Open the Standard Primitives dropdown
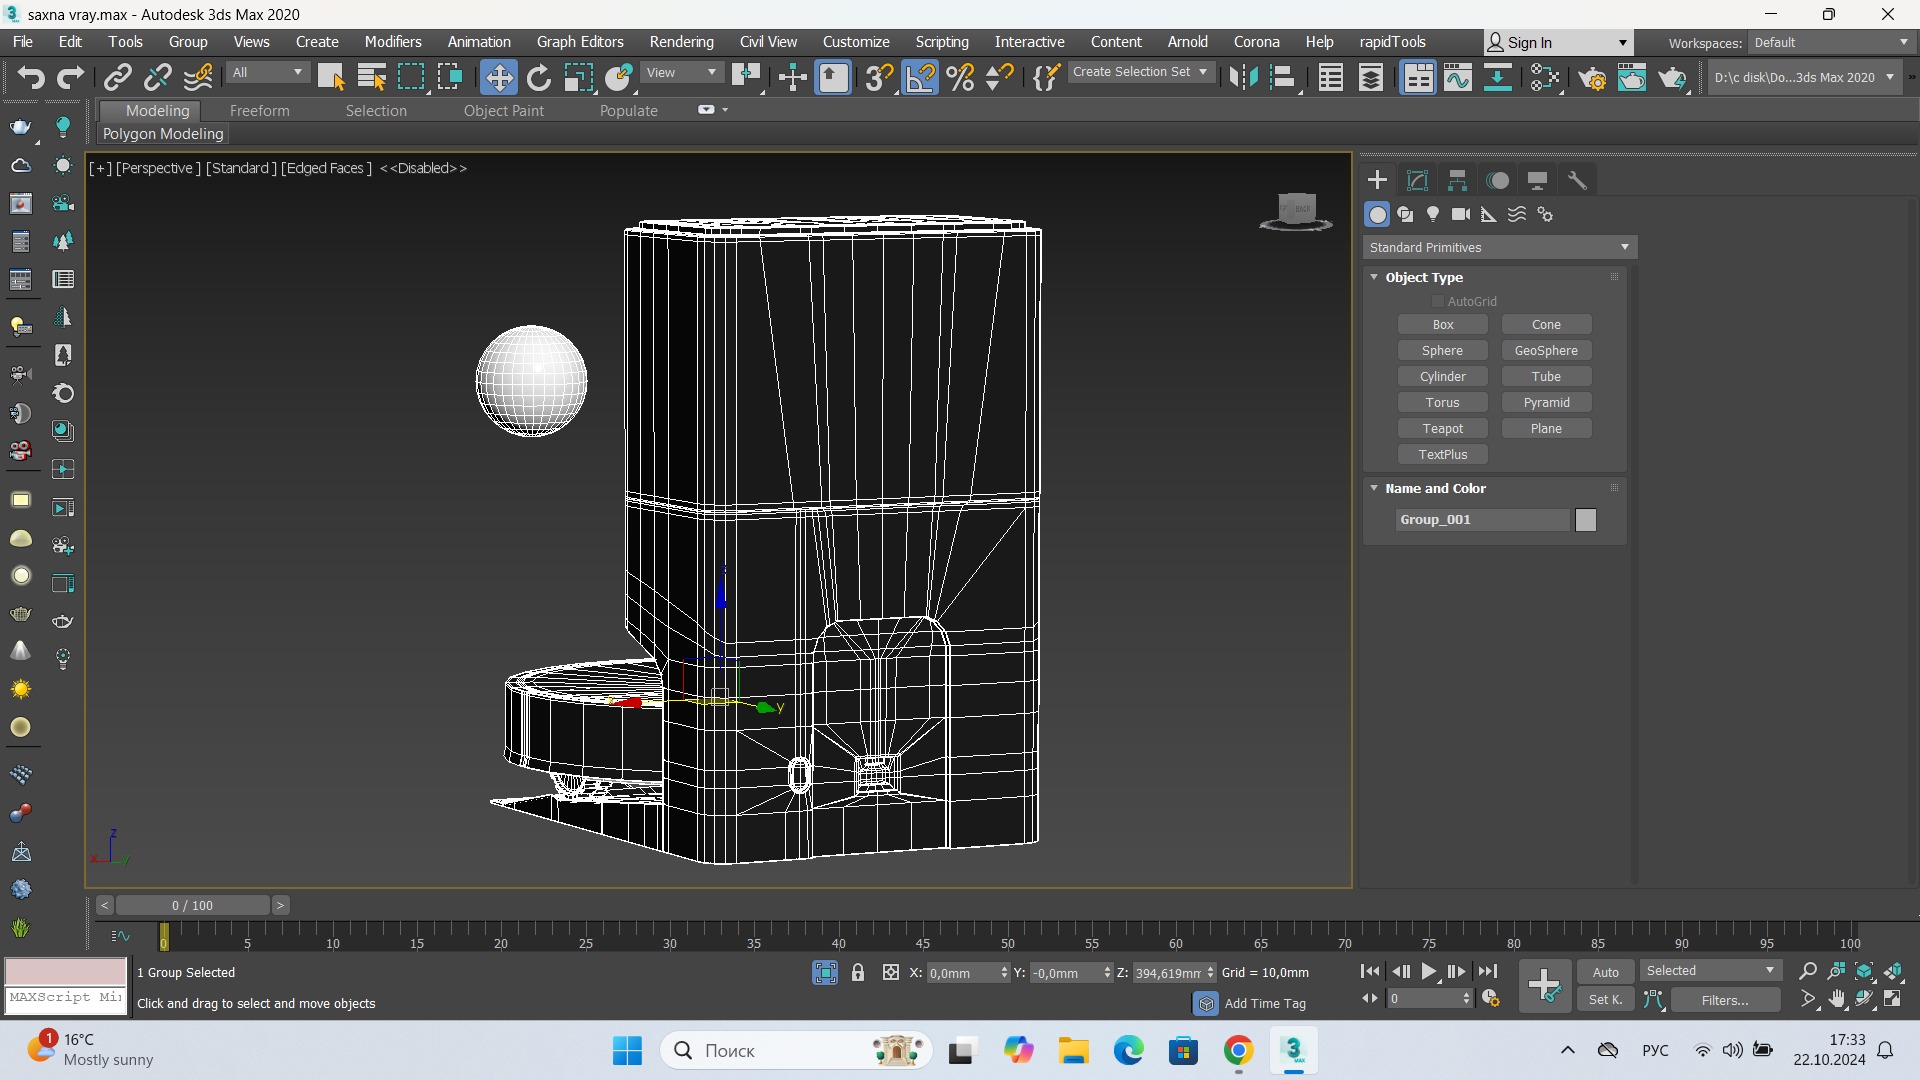This screenshot has width=1920, height=1080. pyautogui.click(x=1499, y=247)
